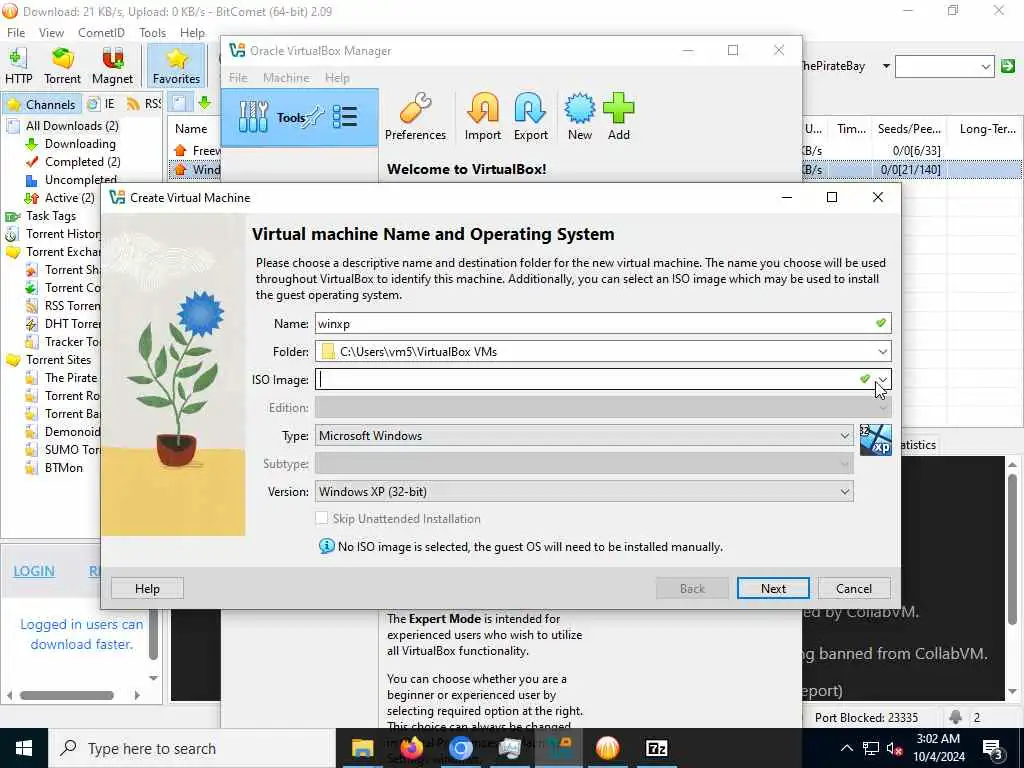Open the 7-Zip taskbar icon
This screenshot has height=768, width=1024.
tap(656, 748)
